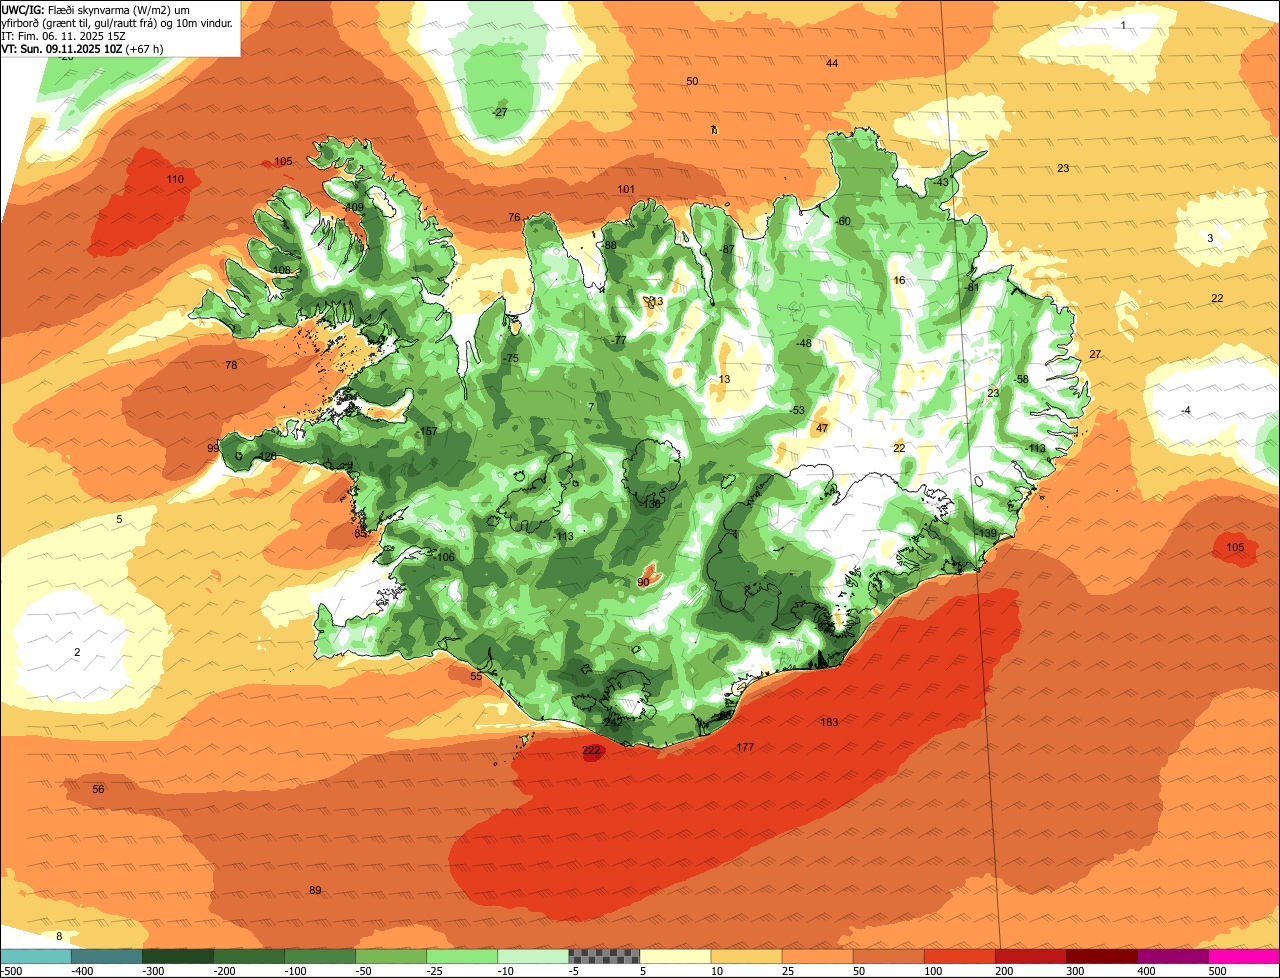
Task: Click the map value 44 near the top
Action: tap(832, 63)
